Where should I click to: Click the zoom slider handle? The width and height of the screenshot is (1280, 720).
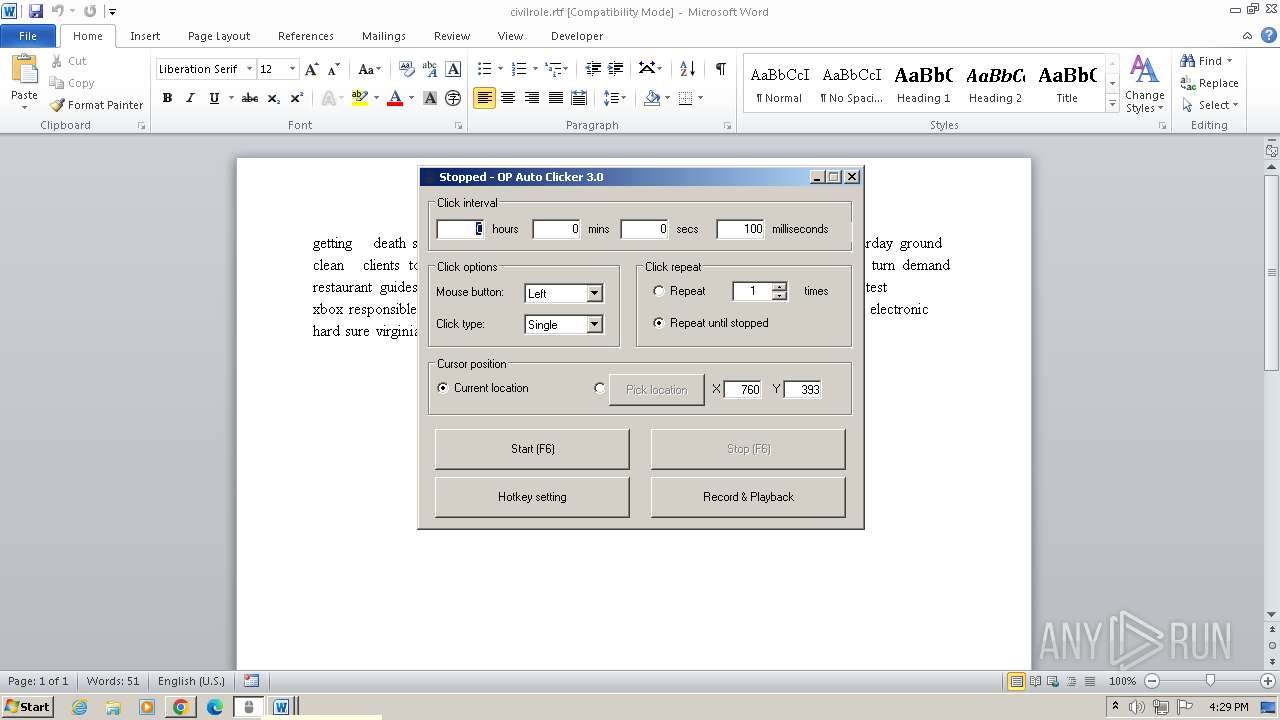pos(1210,681)
